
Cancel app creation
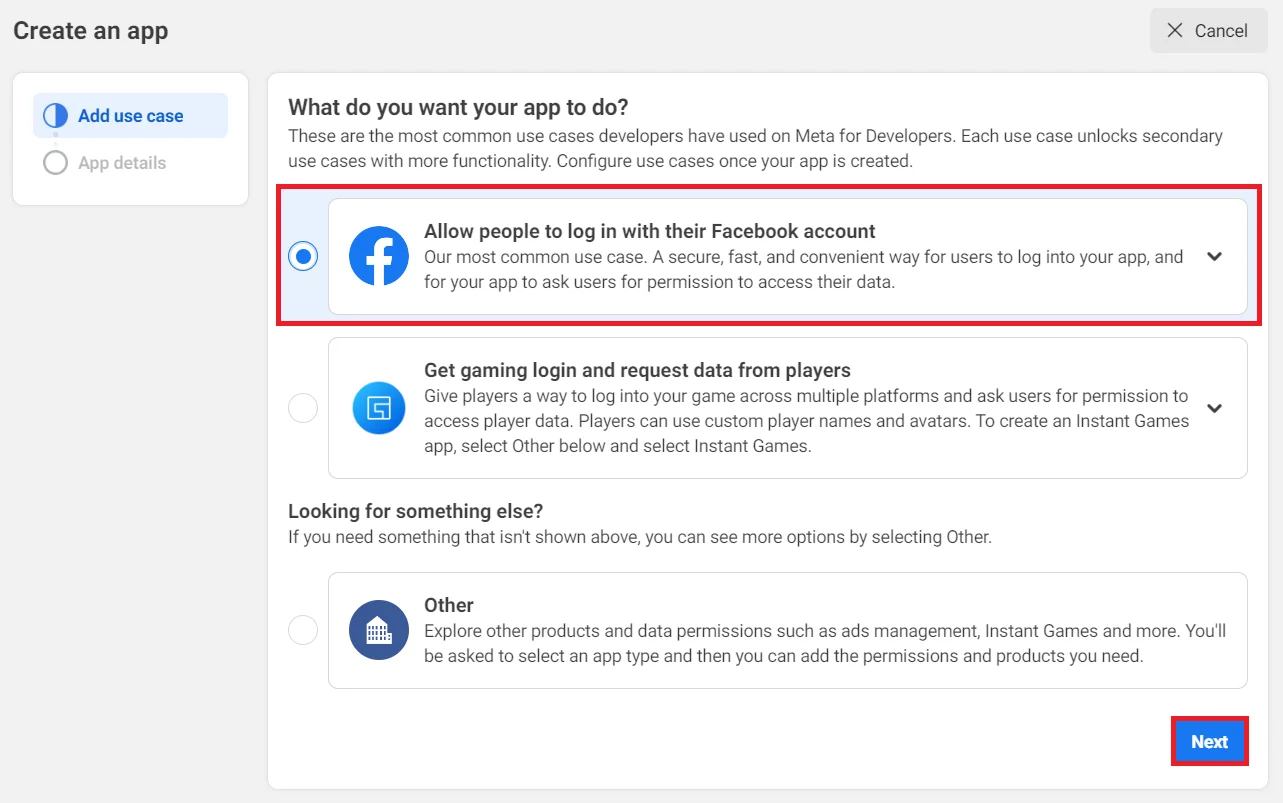pyautogui.click(x=1208, y=31)
